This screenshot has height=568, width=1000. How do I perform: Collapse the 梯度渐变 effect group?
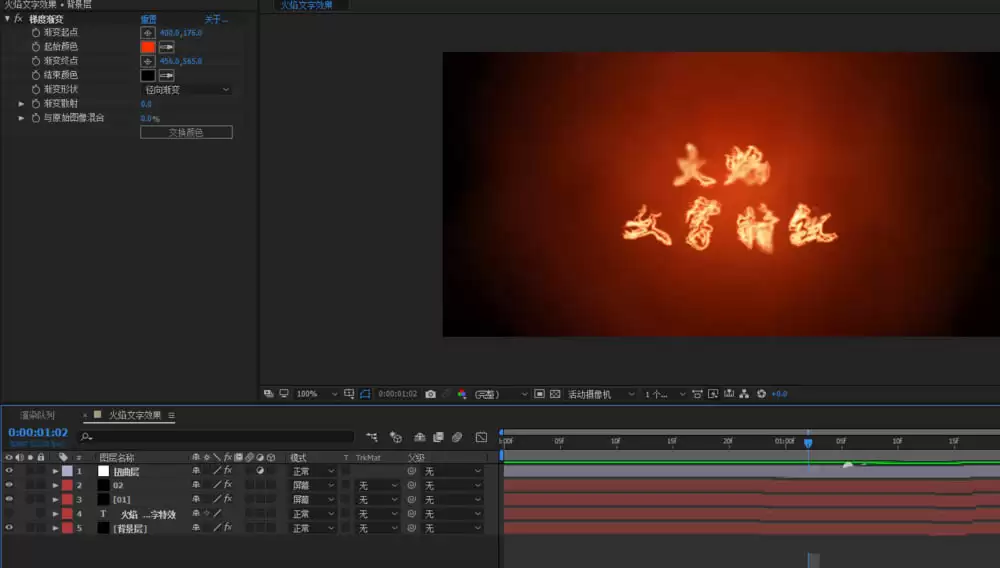pos(7,18)
